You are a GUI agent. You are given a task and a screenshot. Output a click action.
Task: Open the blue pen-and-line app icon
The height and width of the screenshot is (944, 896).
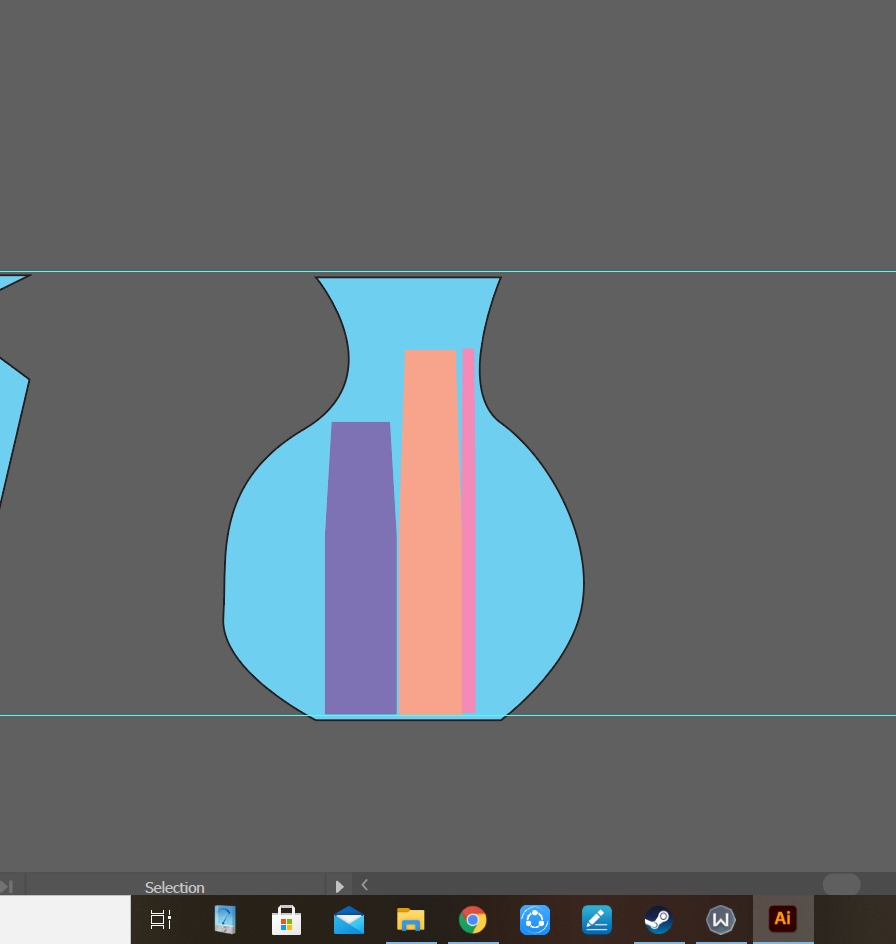click(597, 920)
